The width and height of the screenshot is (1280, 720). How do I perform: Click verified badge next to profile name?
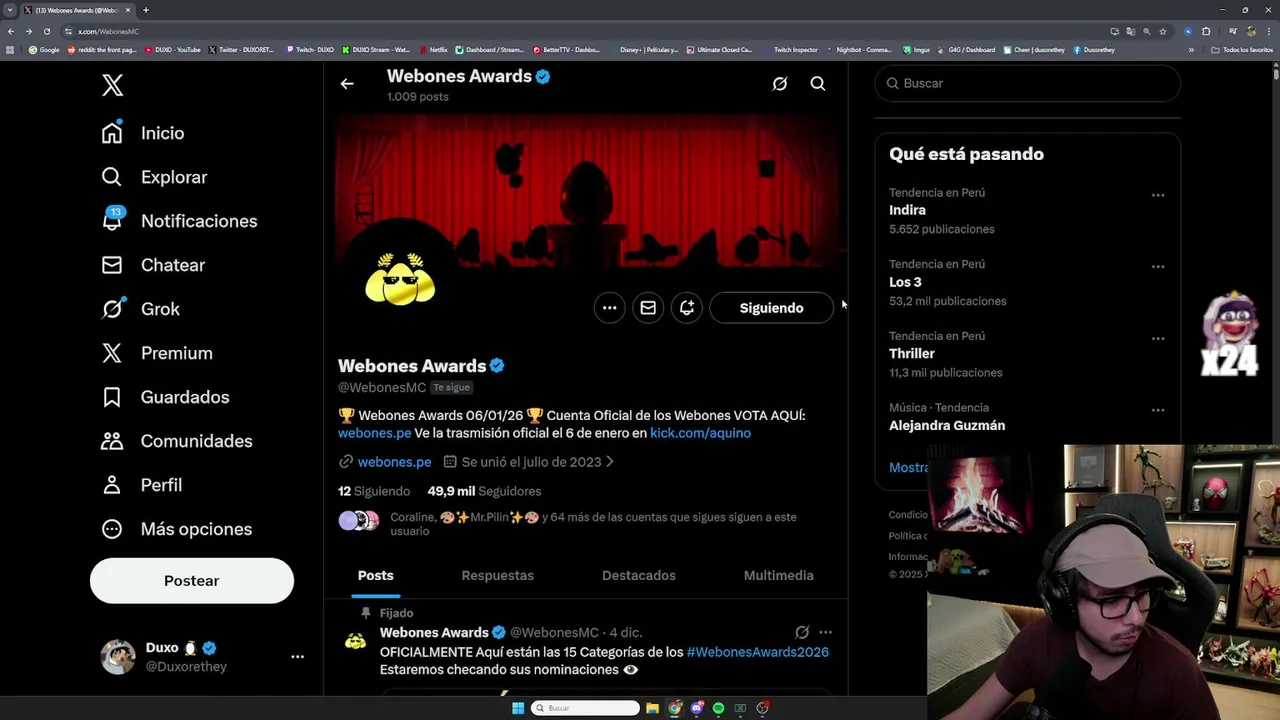pos(497,366)
